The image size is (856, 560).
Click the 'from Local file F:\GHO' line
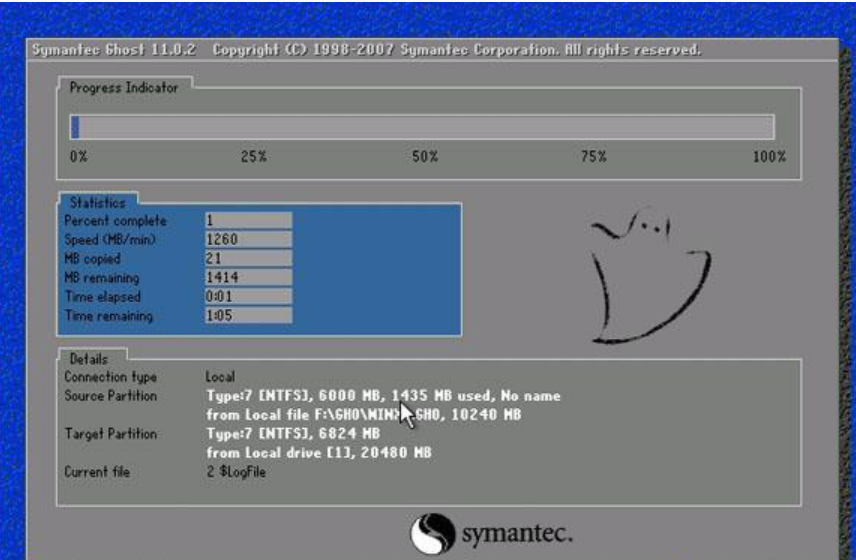click(x=364, y=415)
